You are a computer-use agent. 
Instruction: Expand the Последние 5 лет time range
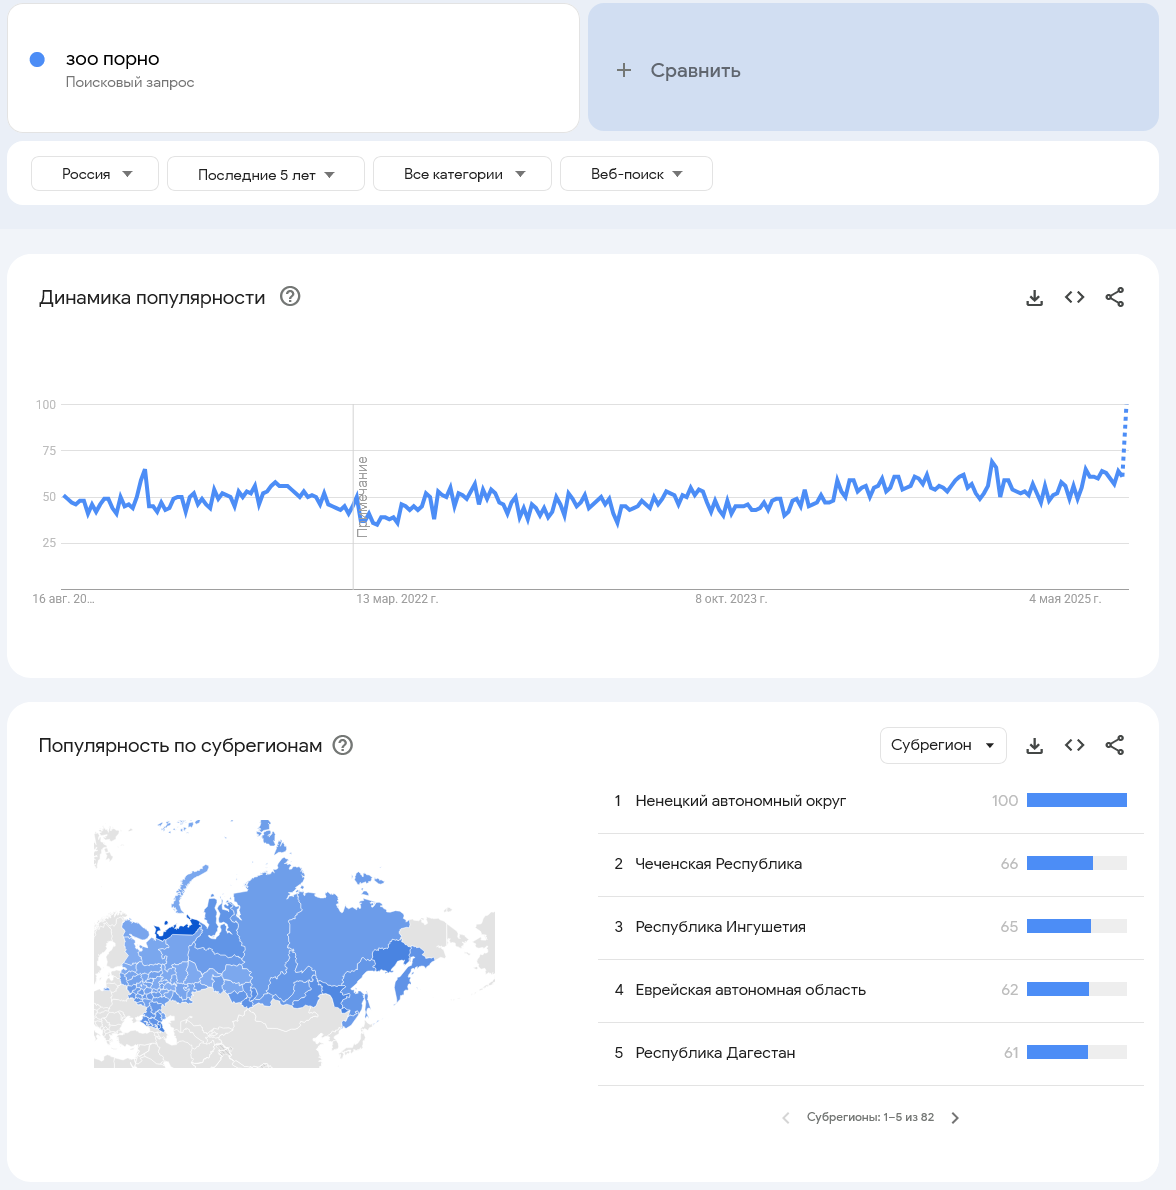click(x=264, y=174)
